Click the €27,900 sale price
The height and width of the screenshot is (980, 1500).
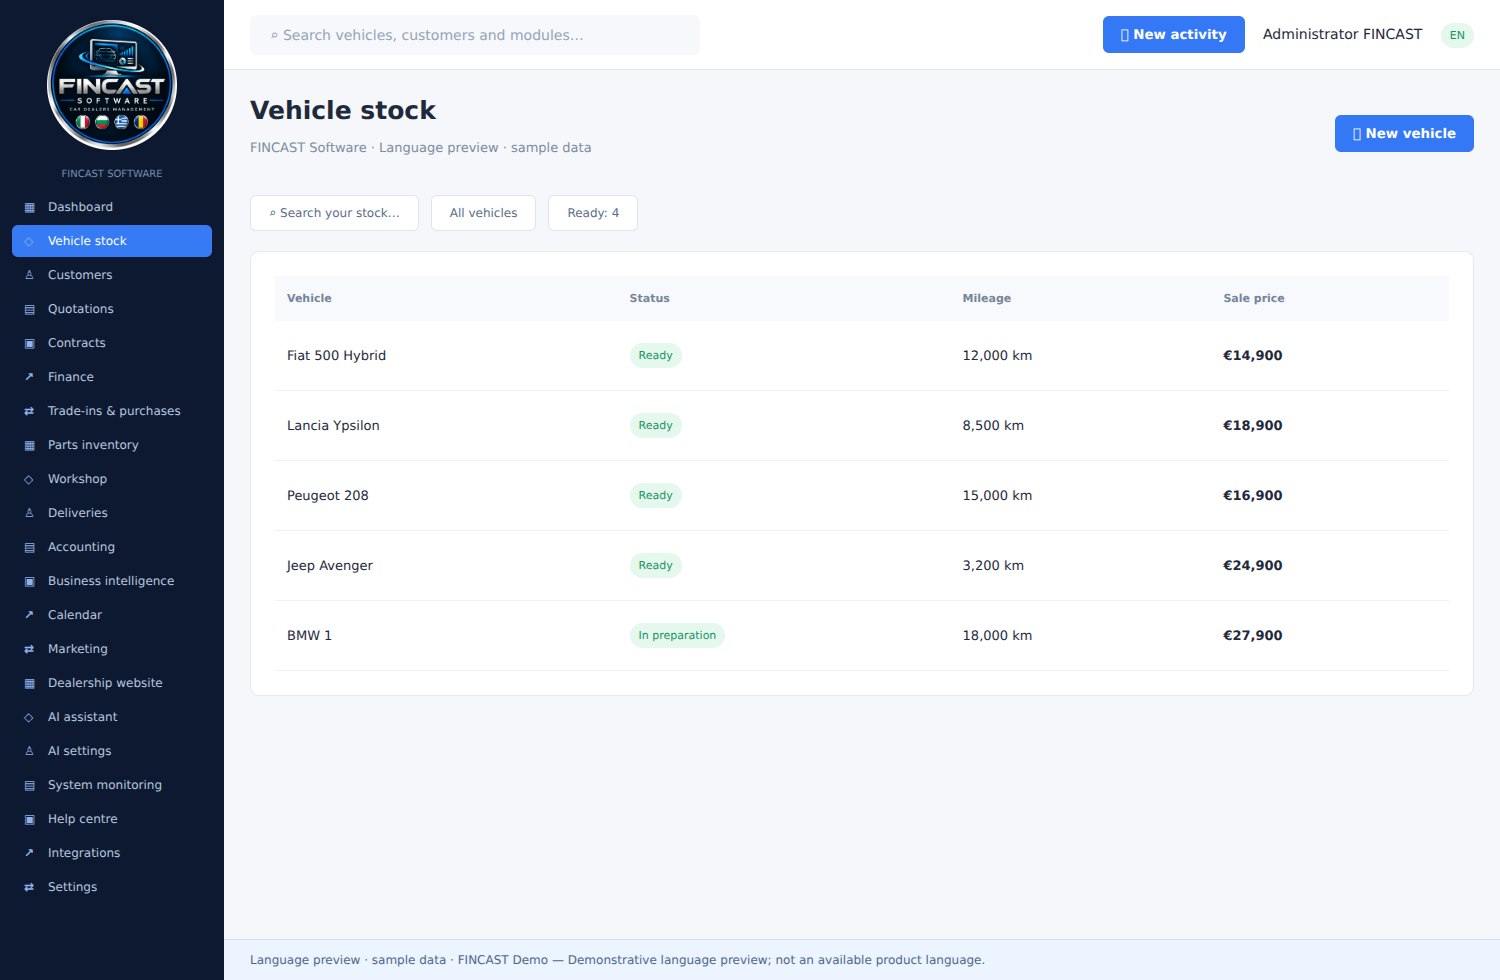[x=1252, y=635]
